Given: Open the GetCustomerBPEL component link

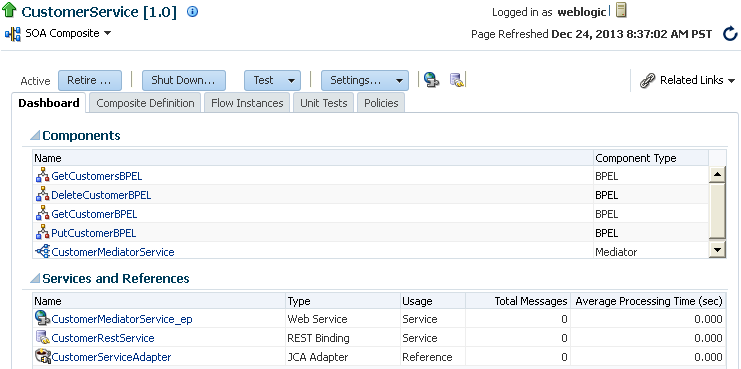Looking at the screenshot, I should pyautogui.click(x=94, y=214).
